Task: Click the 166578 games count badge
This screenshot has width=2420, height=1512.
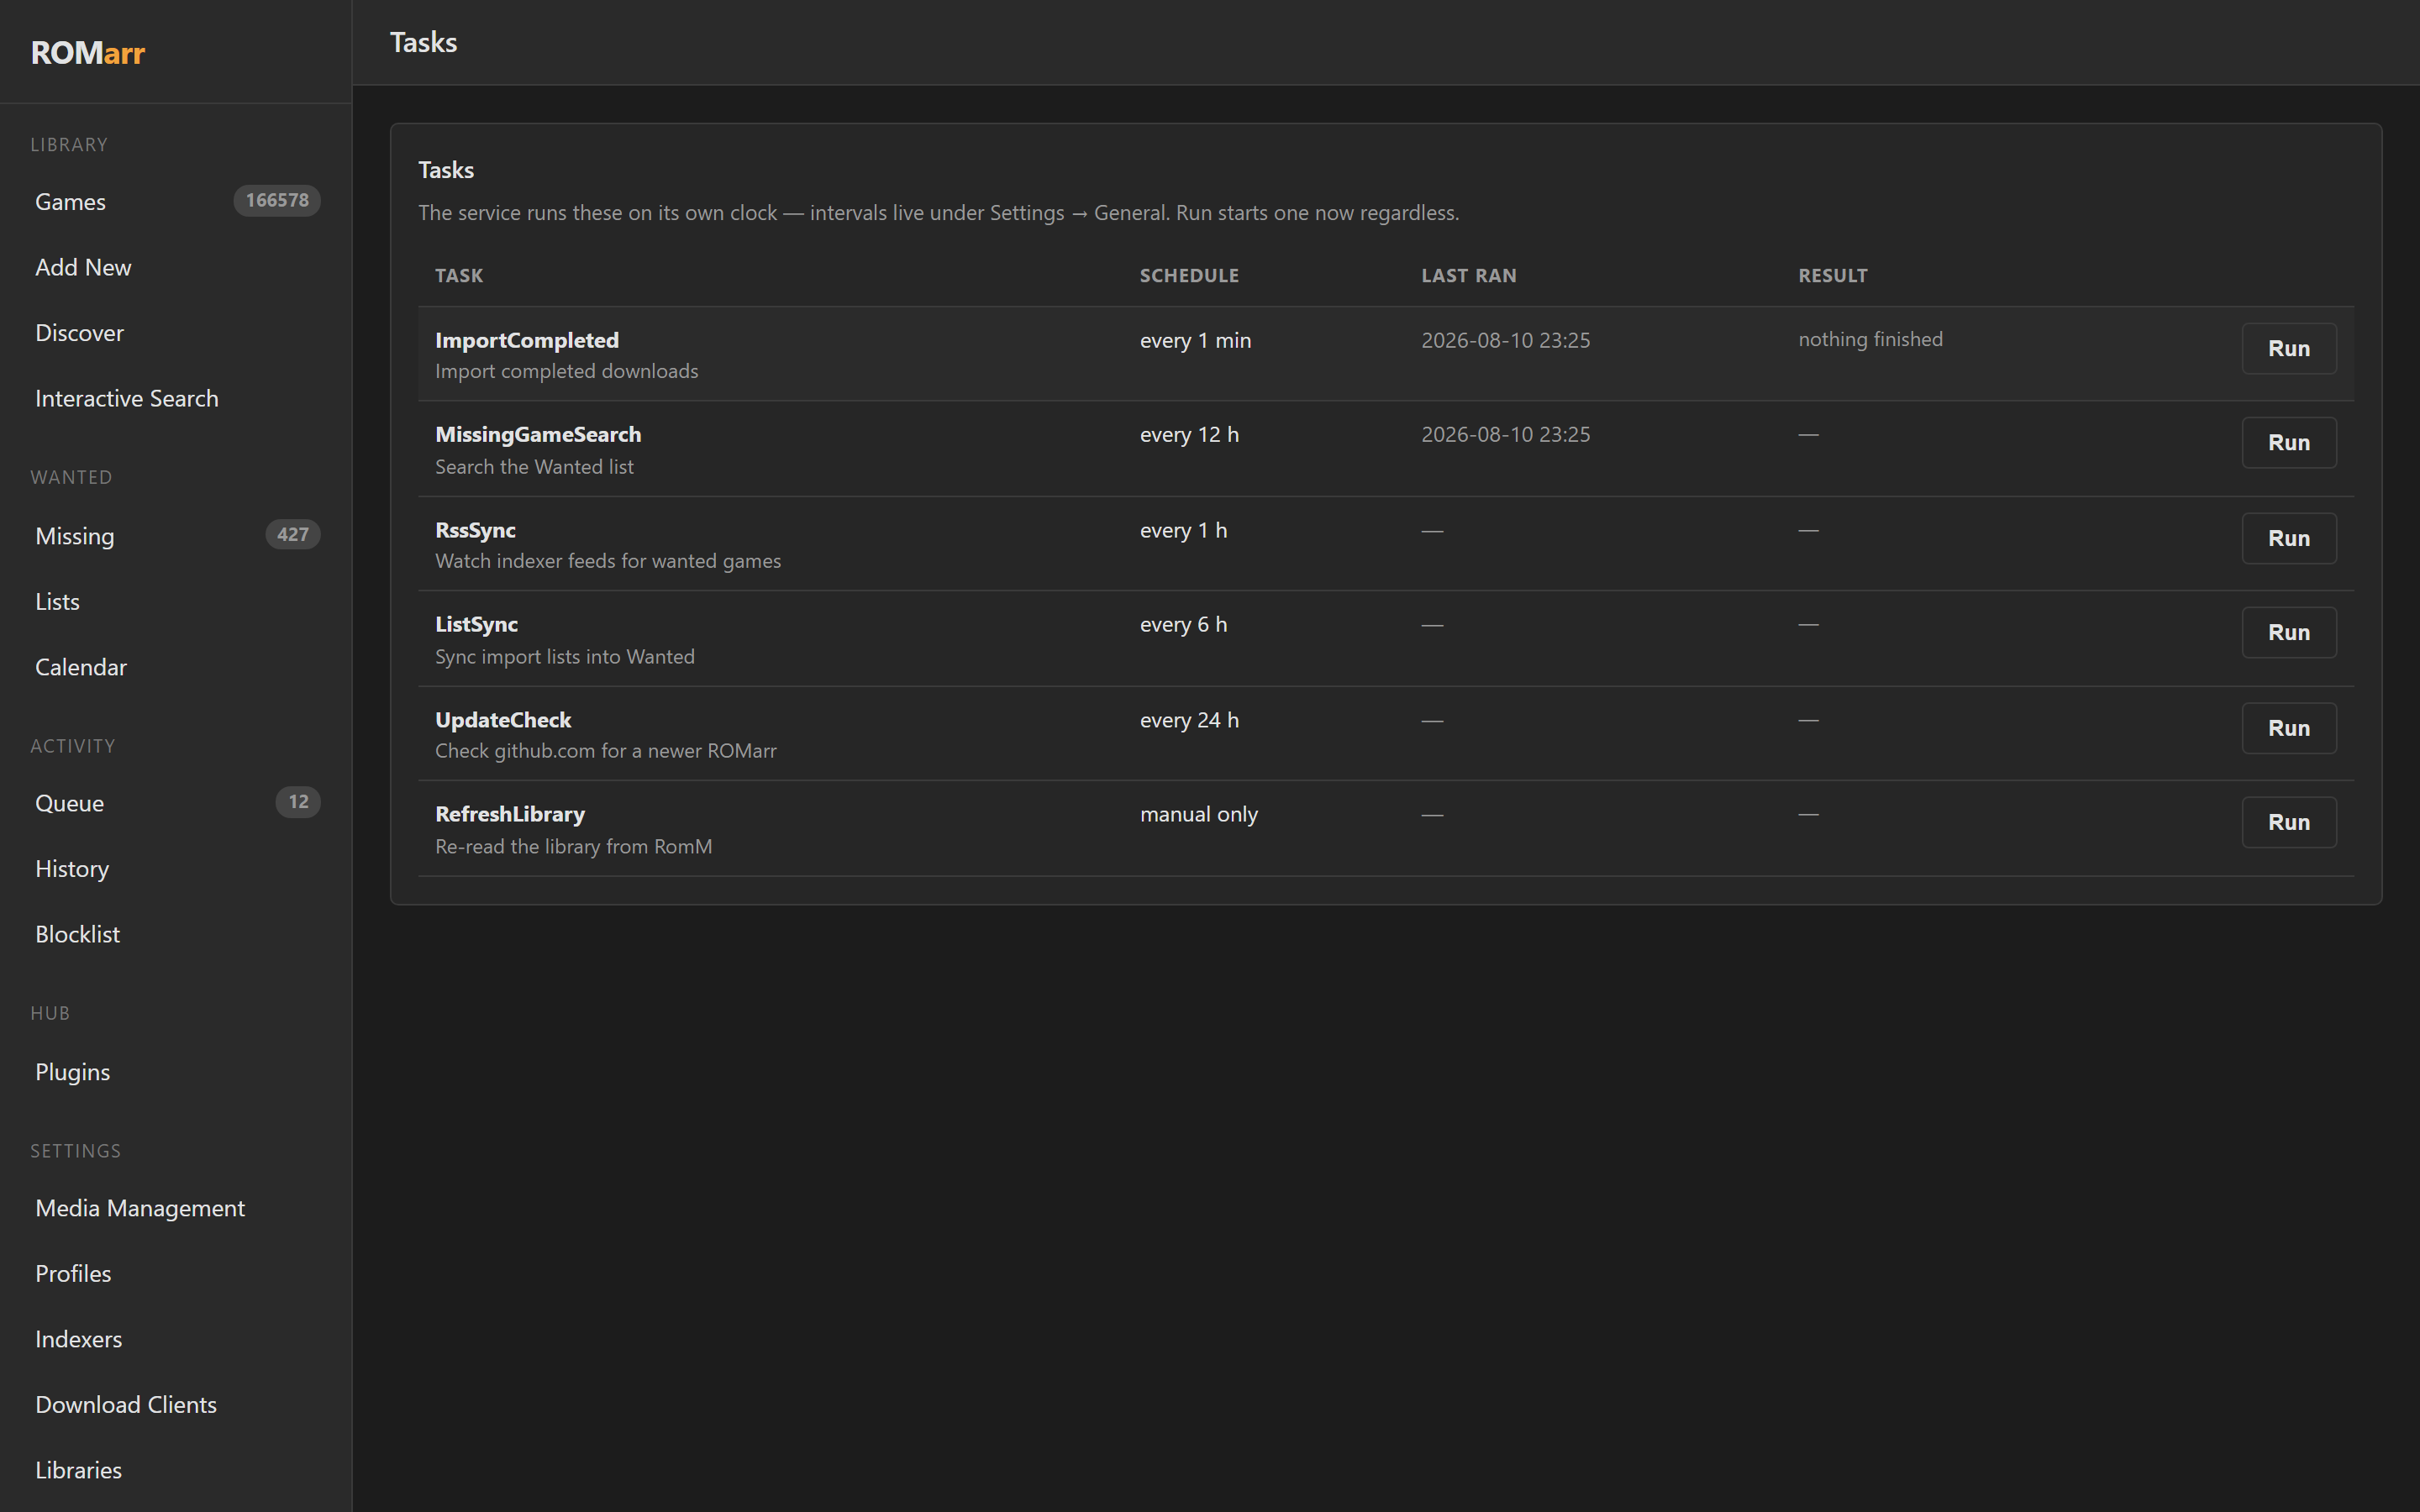Action: (x=277, y=200)
